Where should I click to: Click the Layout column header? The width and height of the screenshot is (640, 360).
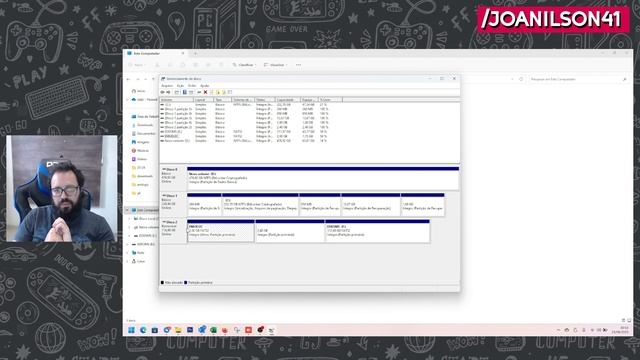click(204, 100)
